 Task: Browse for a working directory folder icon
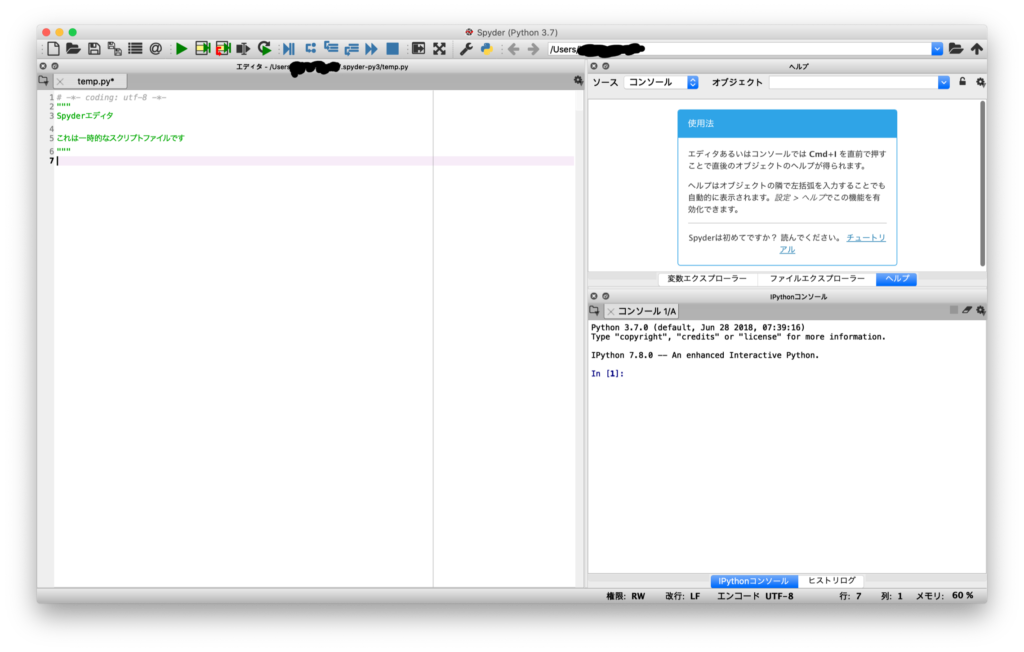(x=956, y=48)
